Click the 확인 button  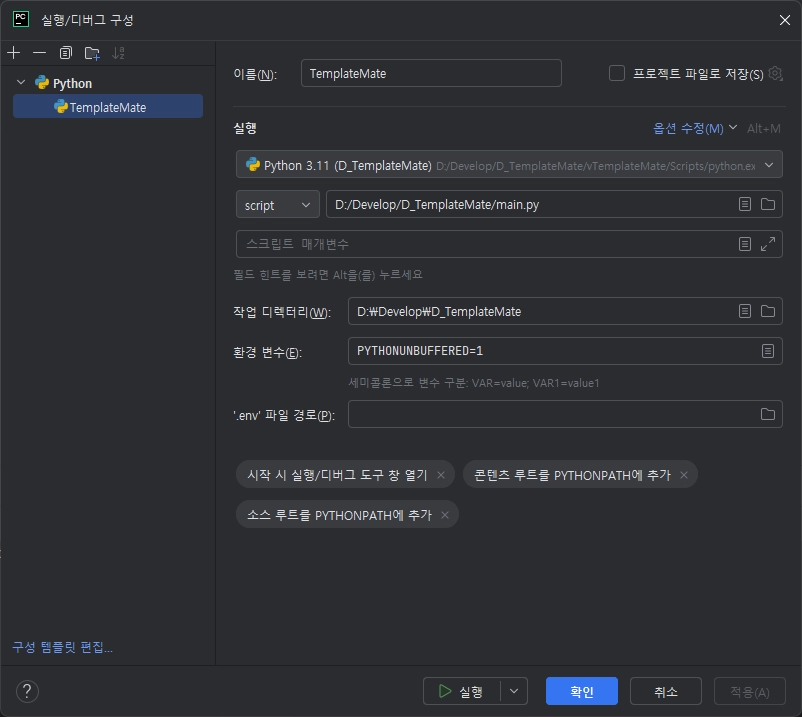[x=581, y=691]
